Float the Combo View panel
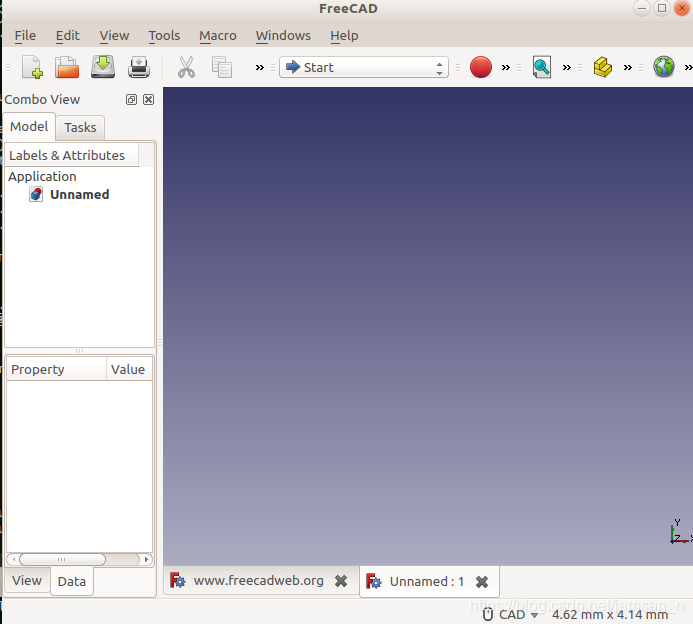The width and height of the screenshot is (693, 624). 131,99
